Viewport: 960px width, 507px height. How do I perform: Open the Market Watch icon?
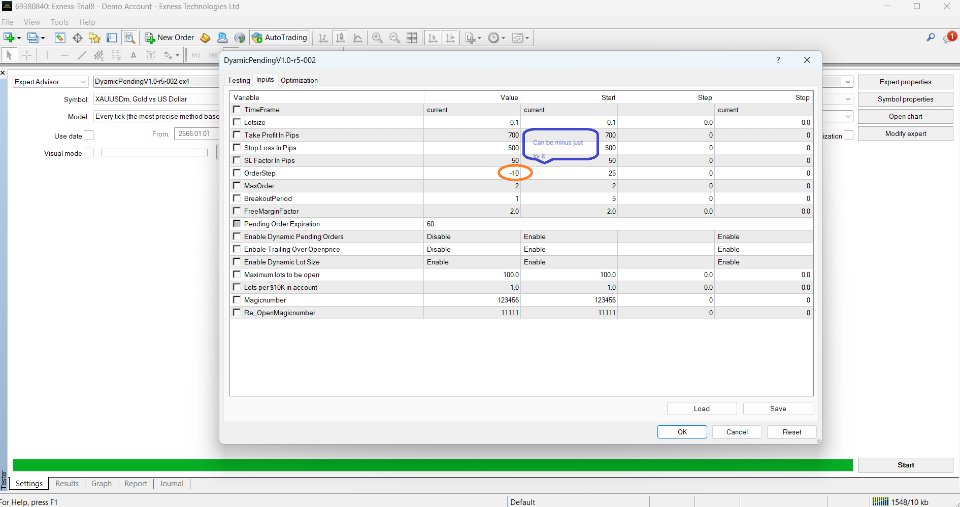coord(60,37)
